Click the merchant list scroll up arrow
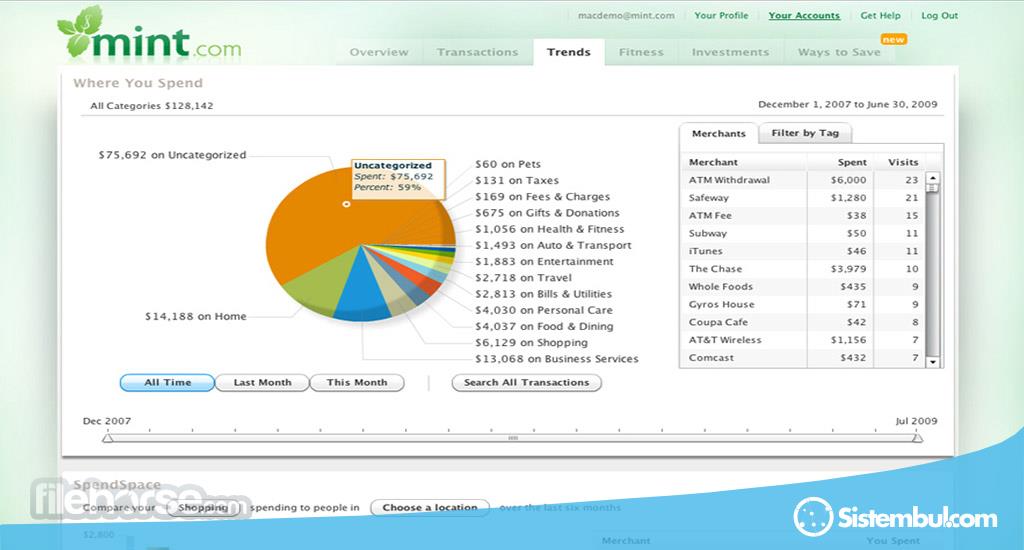This screenshot has width=1024, height=550. click(x=933, y=178)
